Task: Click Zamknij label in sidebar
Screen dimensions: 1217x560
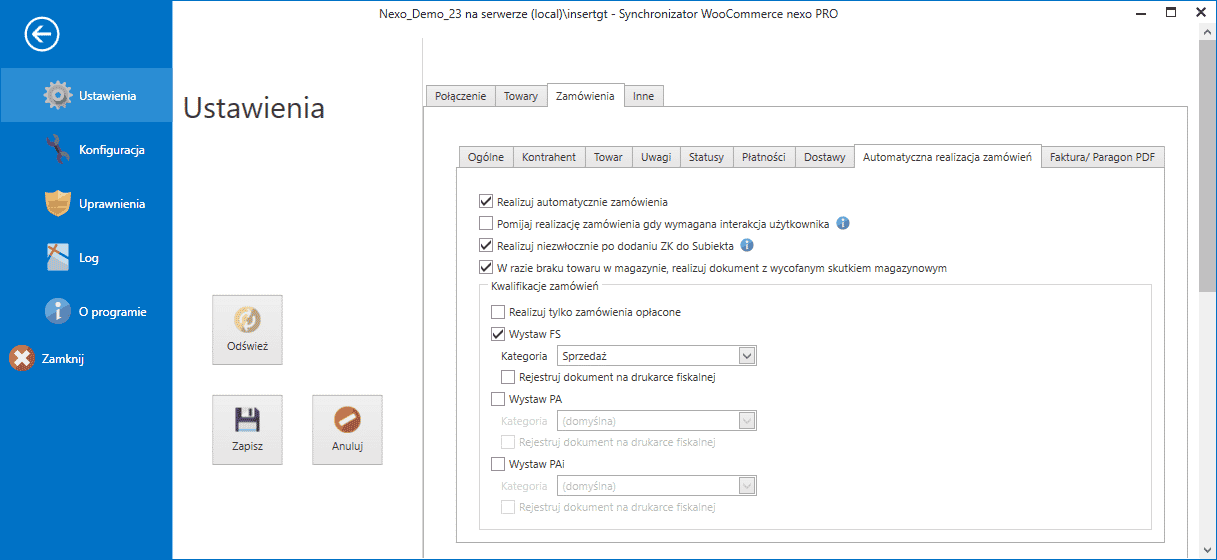Action: tap(63, 359)
